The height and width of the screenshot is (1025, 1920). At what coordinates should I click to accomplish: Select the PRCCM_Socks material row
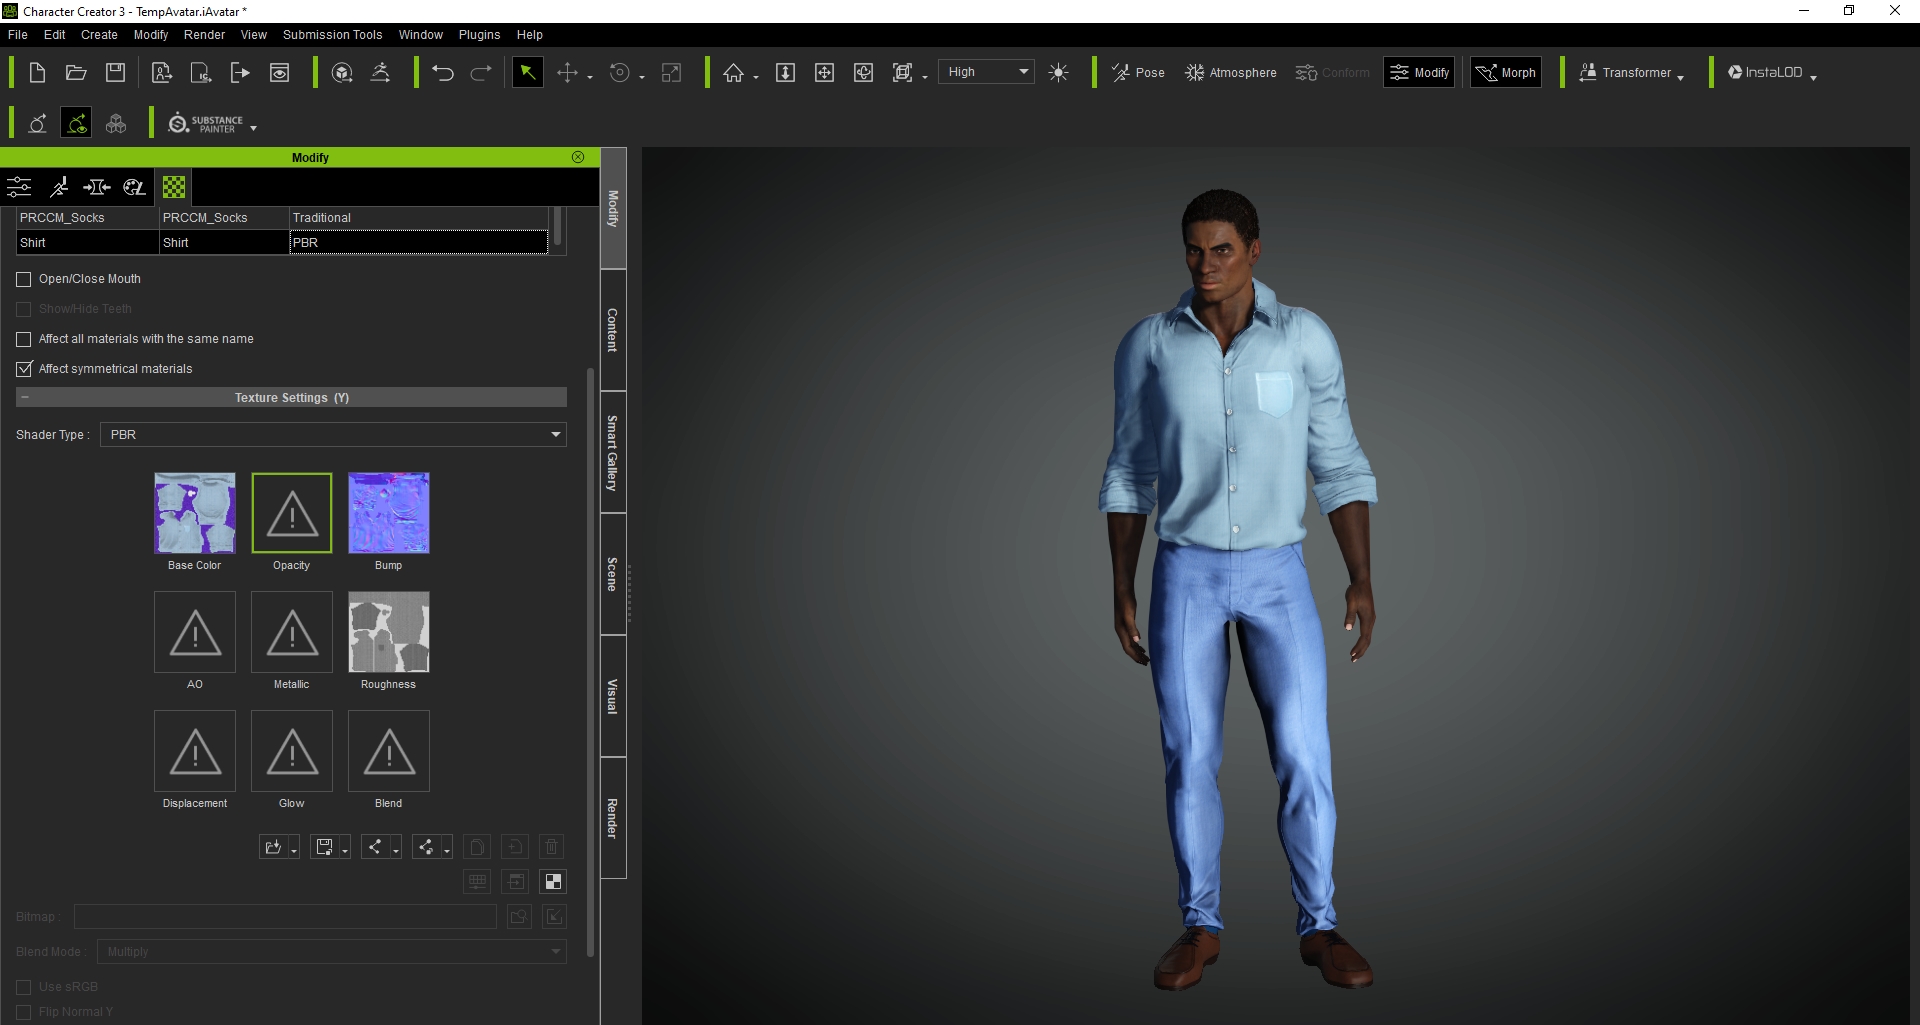pyautogui.click(x=282, y=217)
